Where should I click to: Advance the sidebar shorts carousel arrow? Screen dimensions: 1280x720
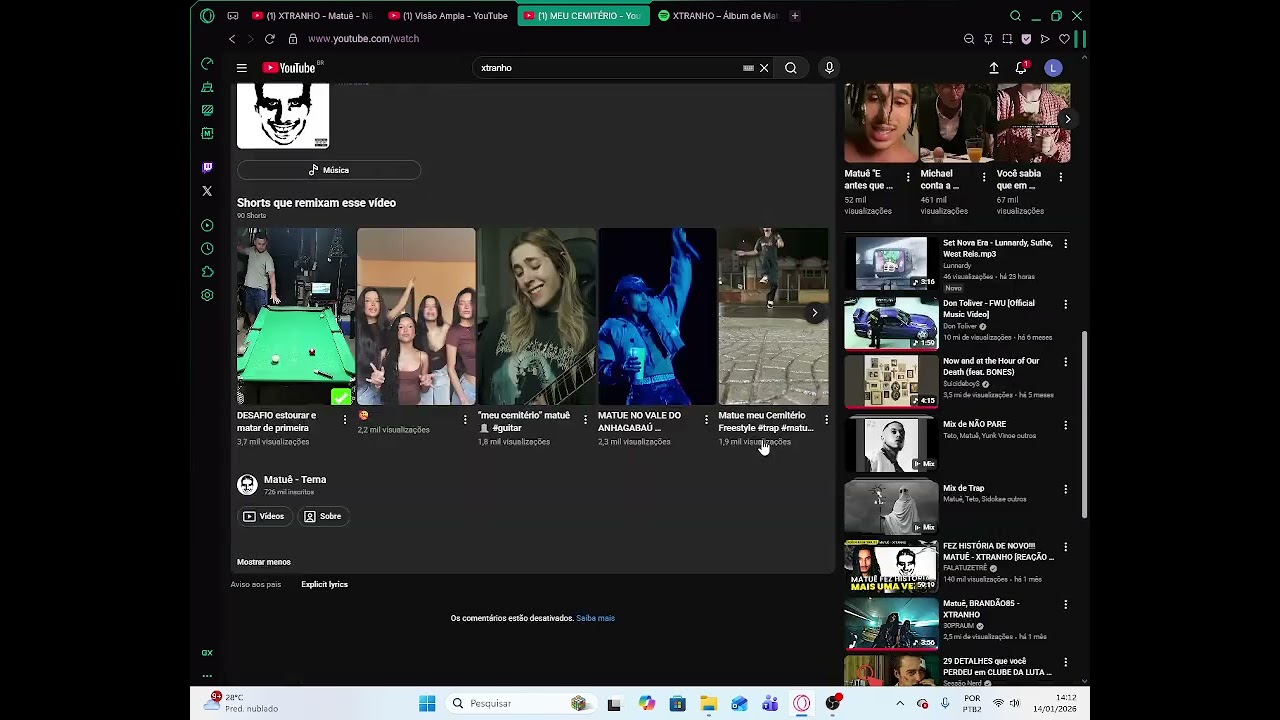(1067, 119)
